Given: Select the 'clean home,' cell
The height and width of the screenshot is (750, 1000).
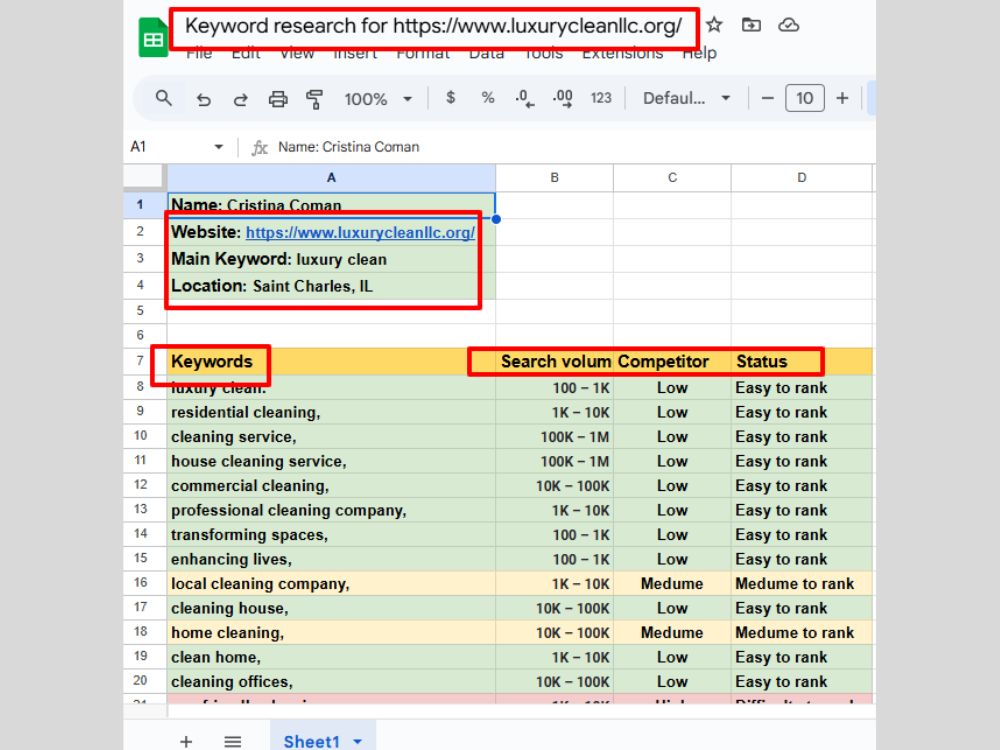Looking at the screenshot, I should 331,657.
